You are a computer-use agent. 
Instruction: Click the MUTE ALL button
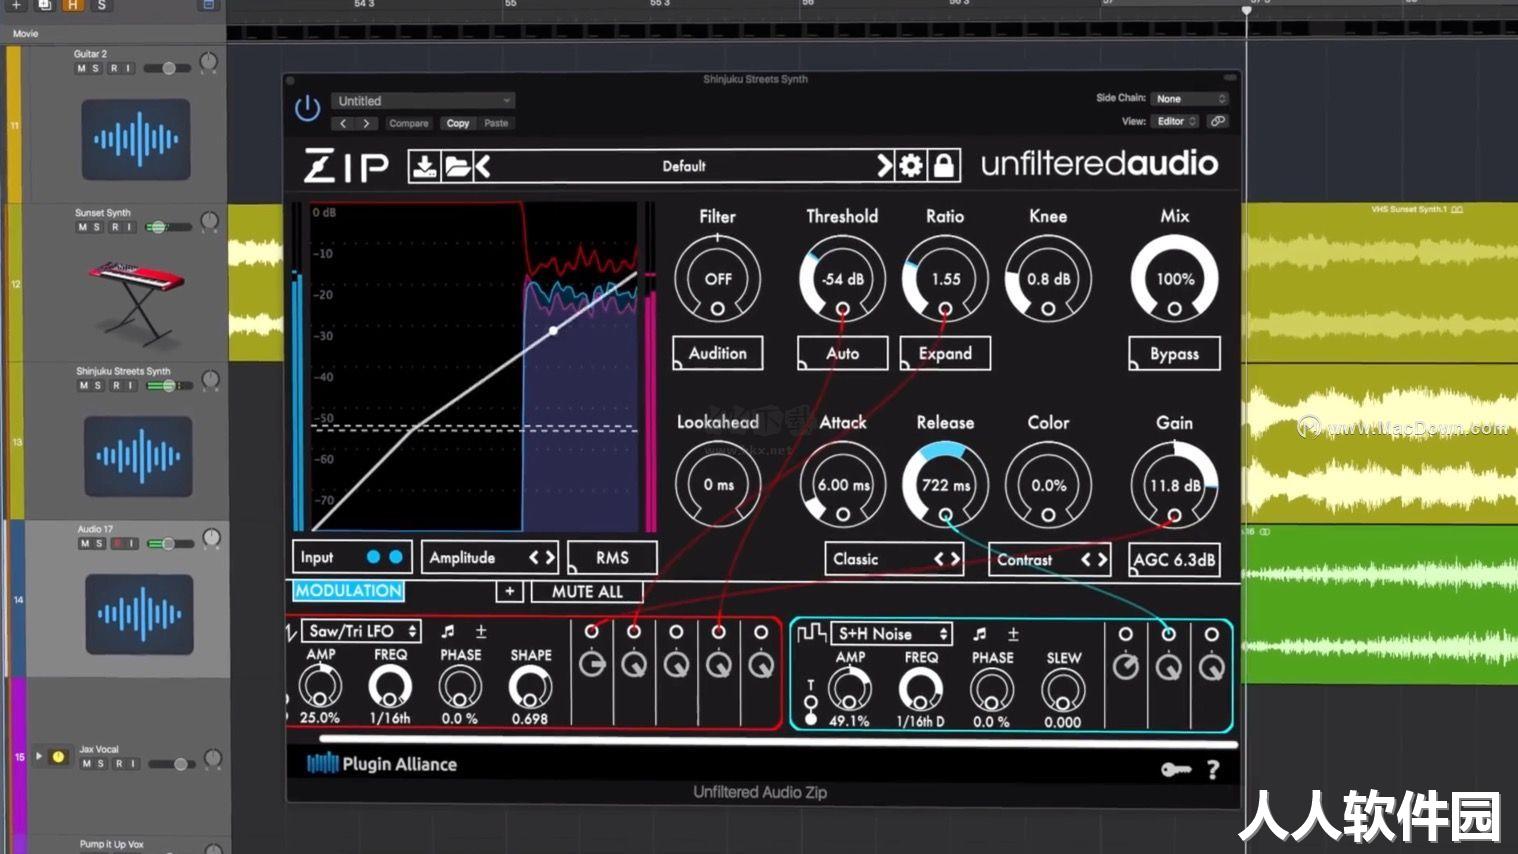587,592
